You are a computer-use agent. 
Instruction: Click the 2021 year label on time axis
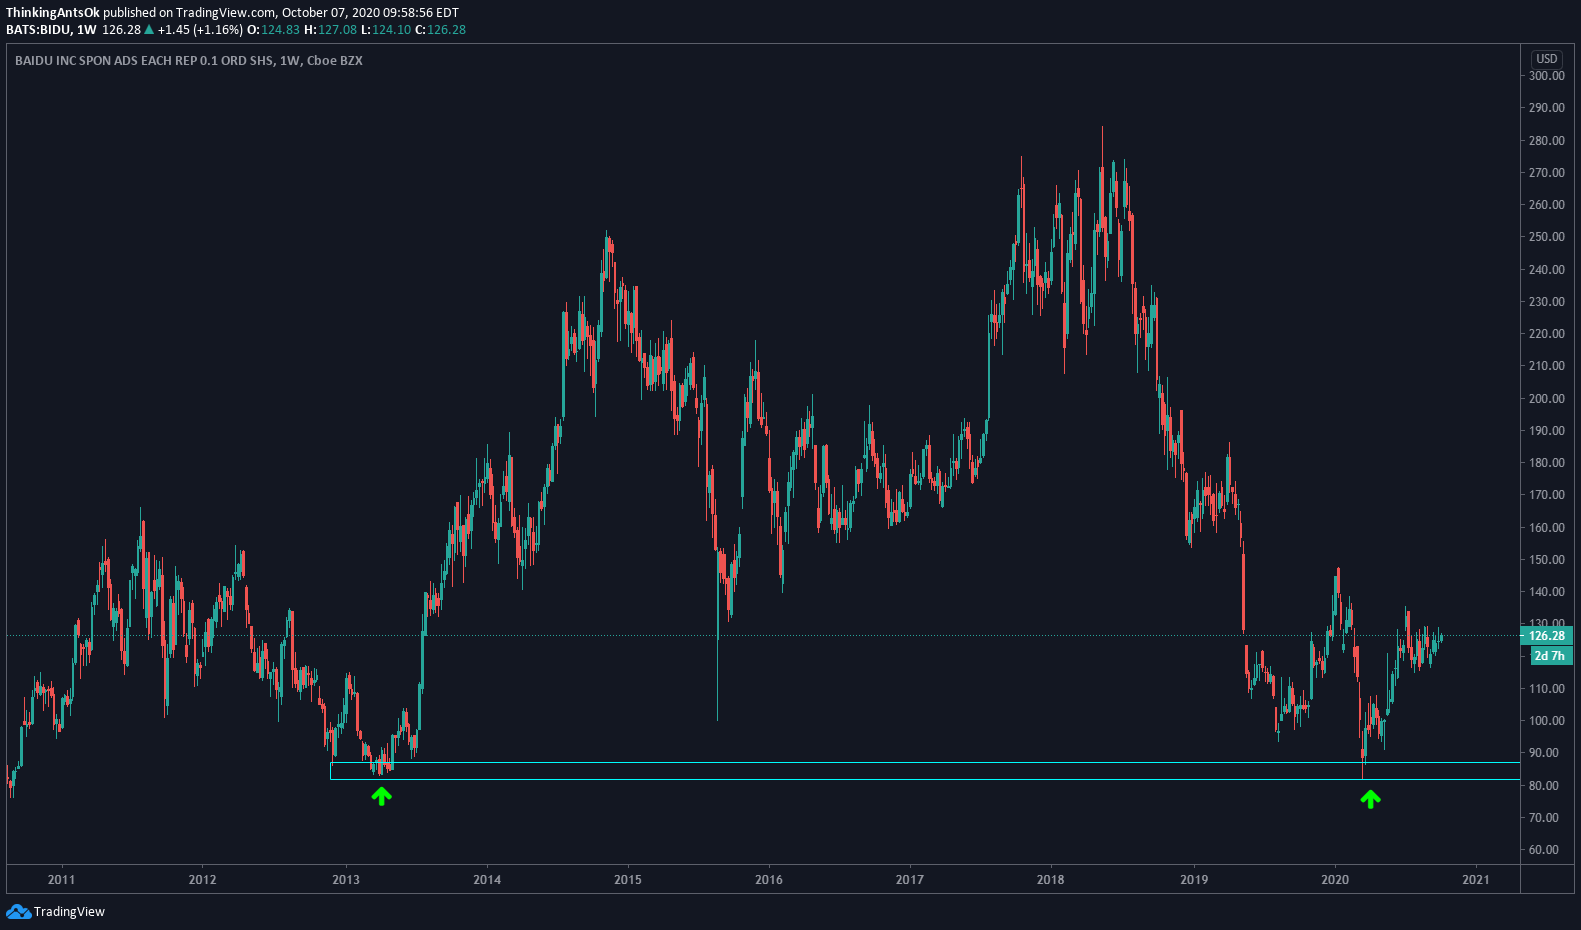(1476, 880)
